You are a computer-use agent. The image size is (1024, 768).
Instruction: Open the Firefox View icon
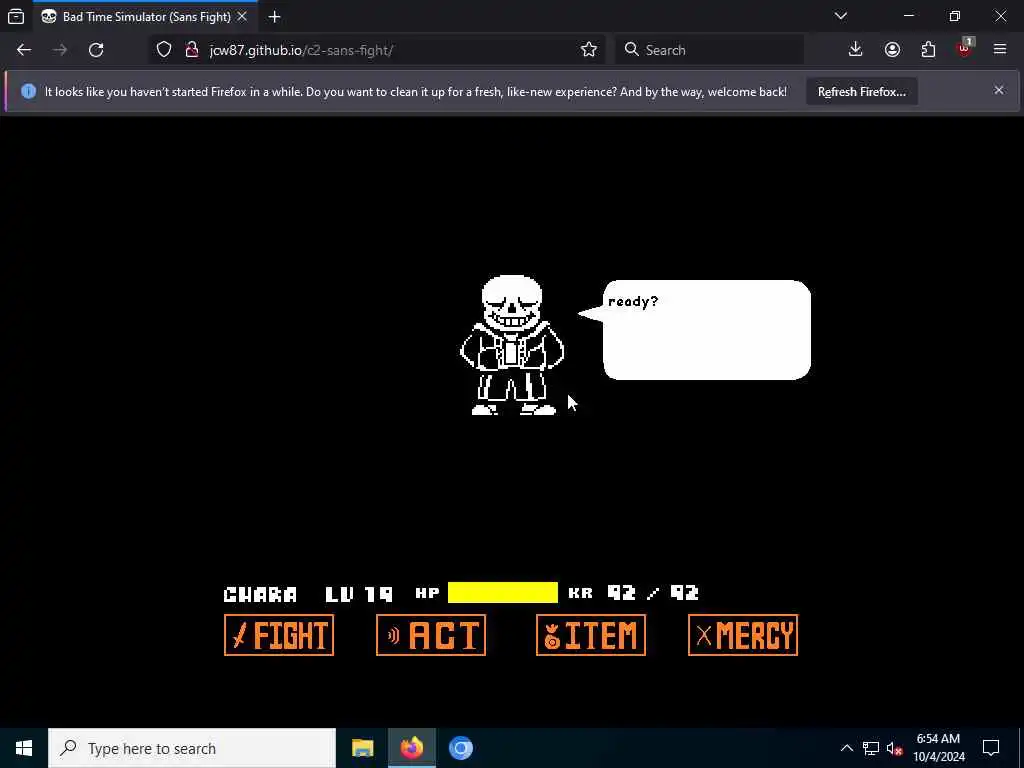pyautogui.click(x=16, y=17)
